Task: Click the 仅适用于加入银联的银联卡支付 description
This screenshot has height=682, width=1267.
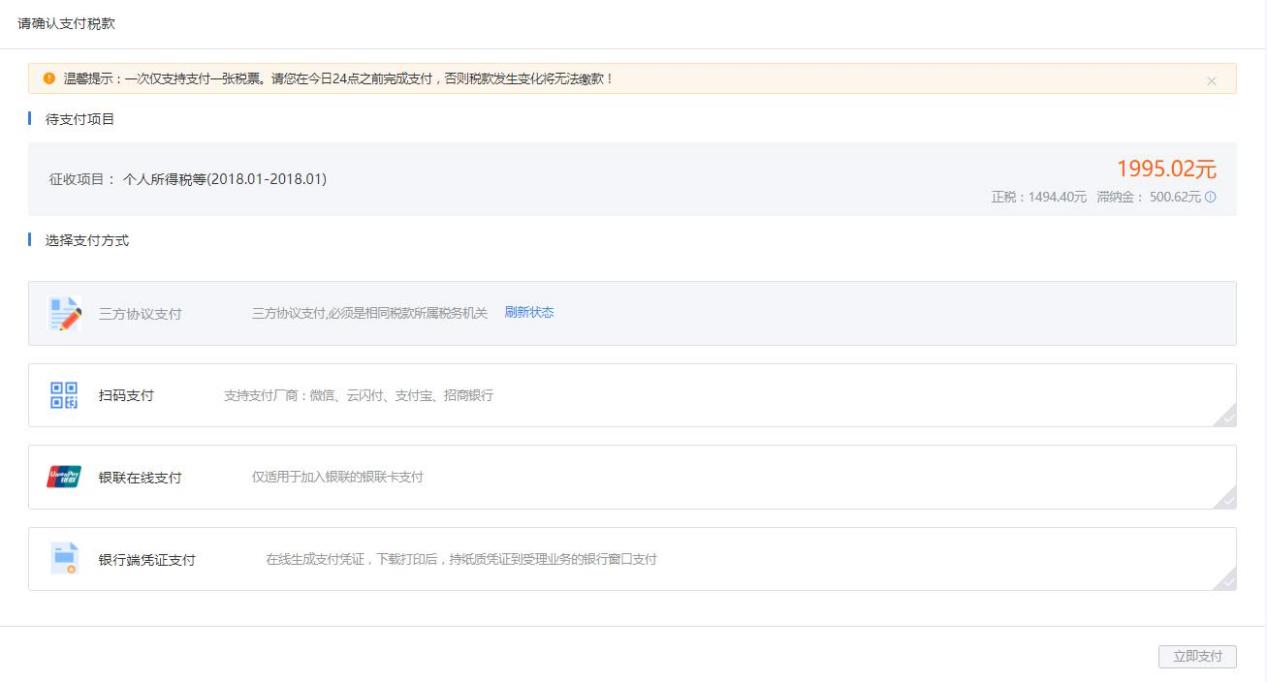Action: pyautogui.click(x=337, y=477)
